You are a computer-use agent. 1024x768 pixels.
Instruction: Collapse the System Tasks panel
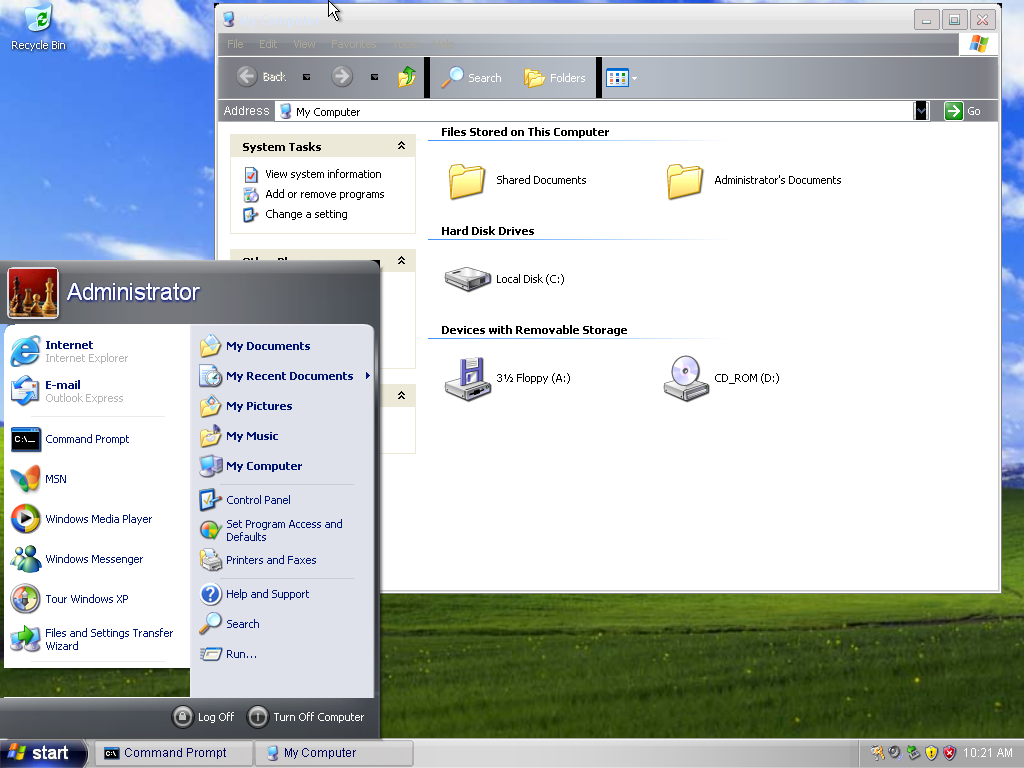tap(402, 146)
